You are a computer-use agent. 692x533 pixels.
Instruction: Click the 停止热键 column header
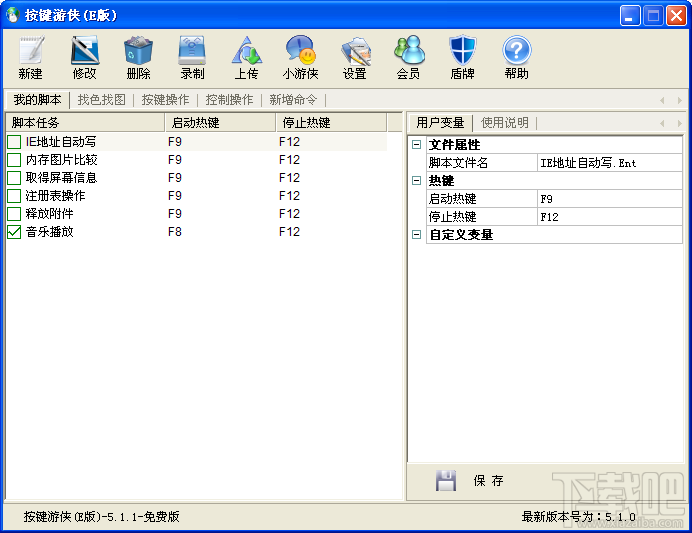[332, 123]
